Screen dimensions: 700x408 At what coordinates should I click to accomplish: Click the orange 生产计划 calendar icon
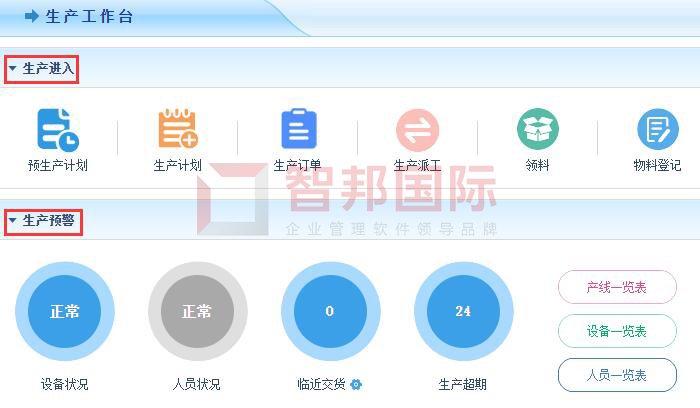point(178,130)
